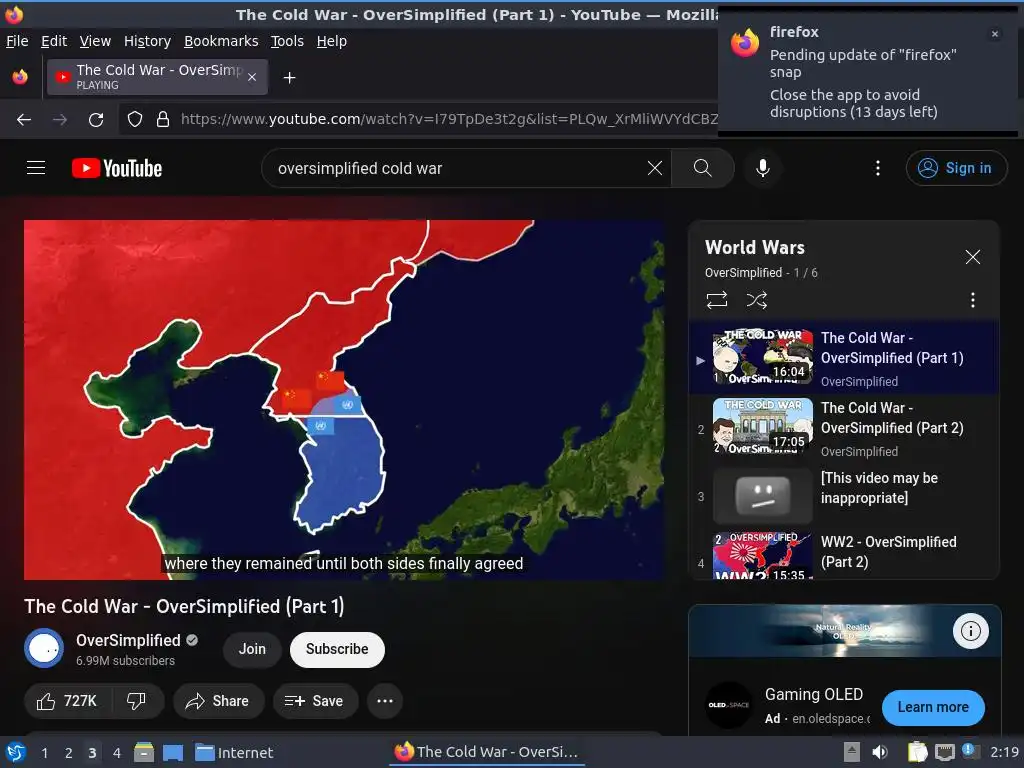This screenshot has width=1024, height=768.
Task: Open clipboard manager tray icon
Action: (x=918, y=752)
